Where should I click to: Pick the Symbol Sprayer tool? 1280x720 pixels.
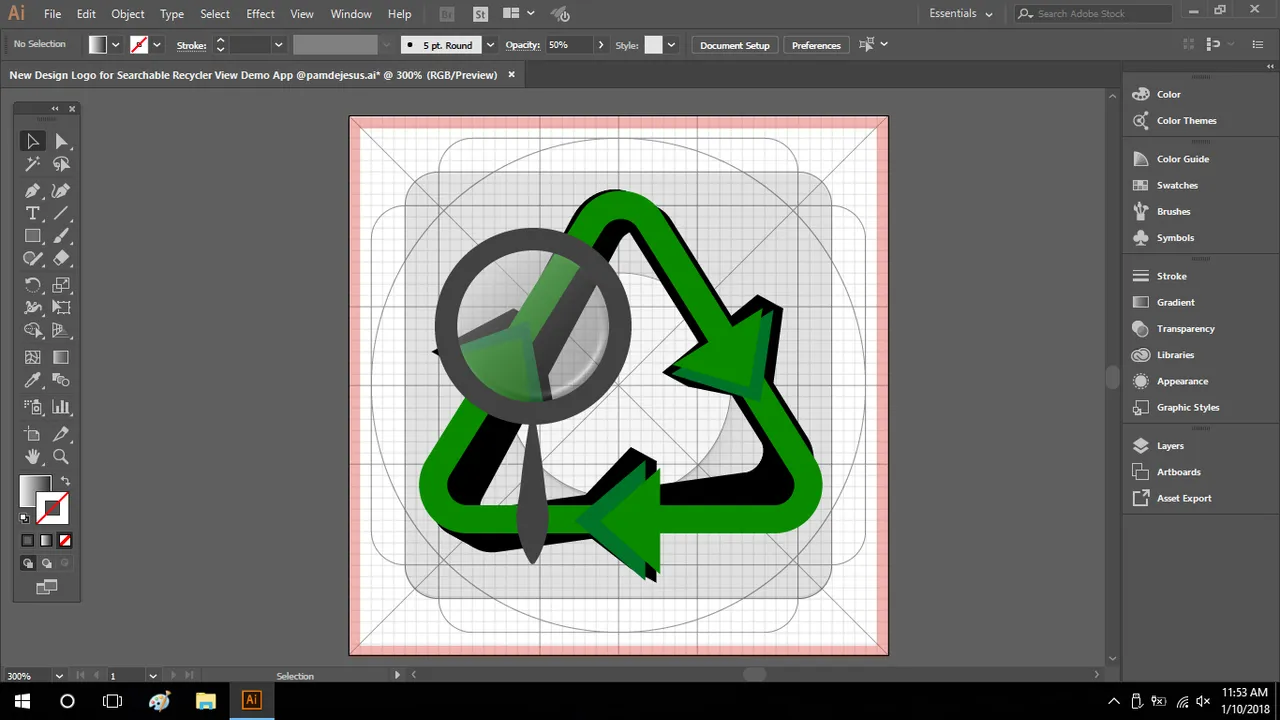33,407
